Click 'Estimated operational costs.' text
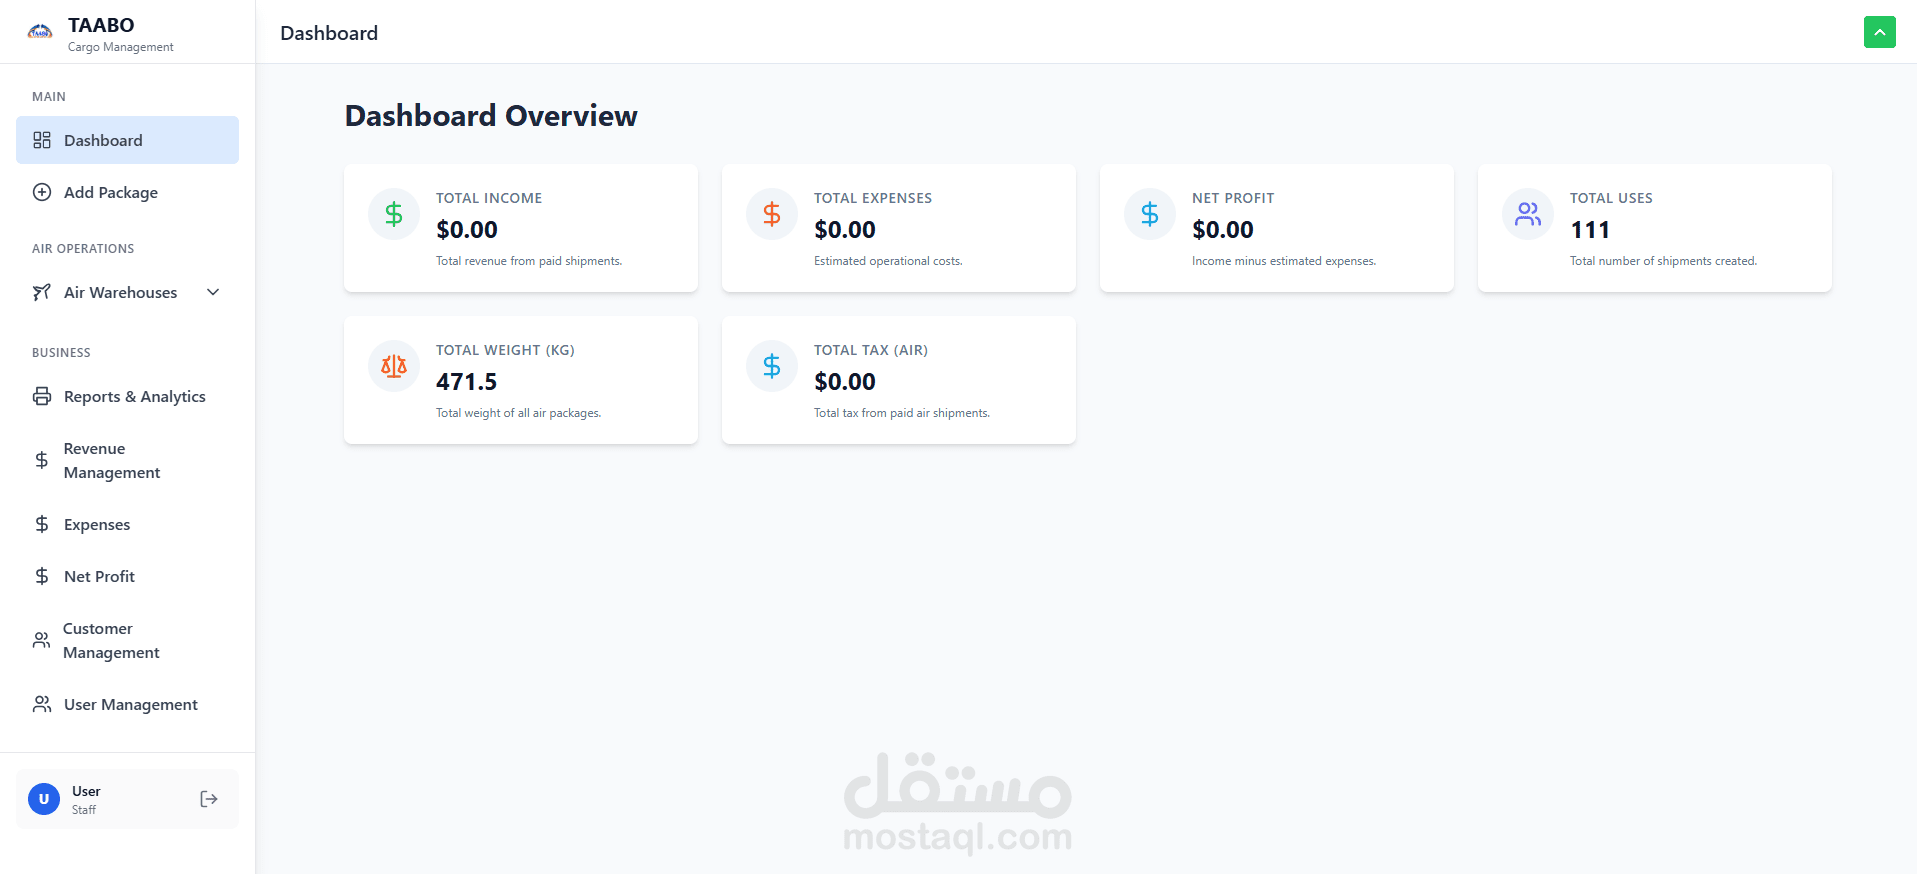The width and height of the screenshot is (1917, 874). [x=888, y=261]
